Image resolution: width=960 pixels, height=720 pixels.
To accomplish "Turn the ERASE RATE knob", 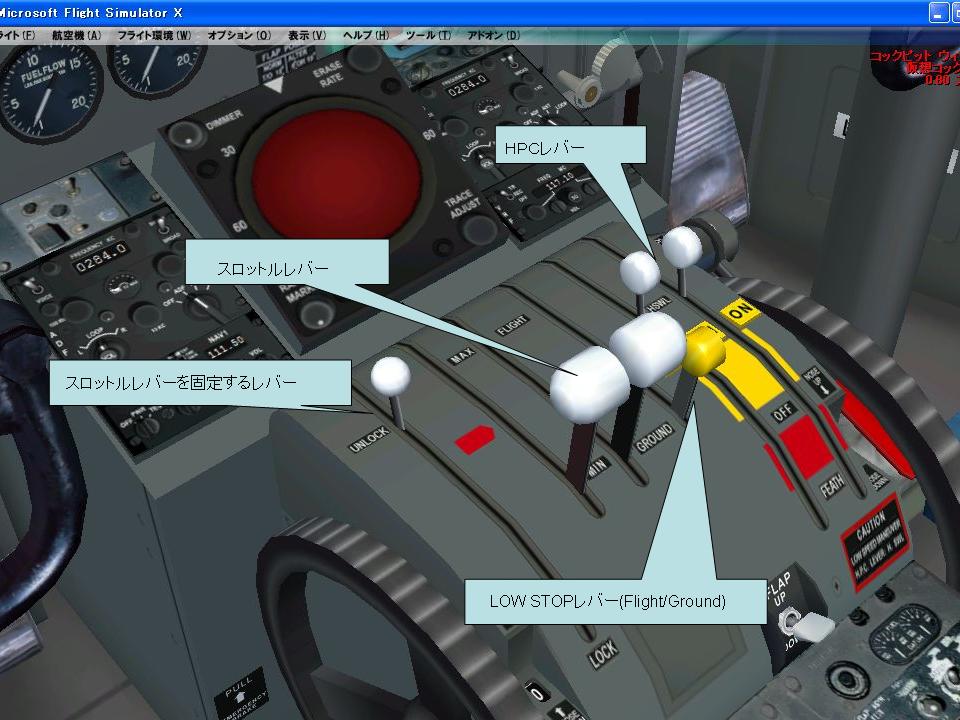I will click(x=366, y=58).
